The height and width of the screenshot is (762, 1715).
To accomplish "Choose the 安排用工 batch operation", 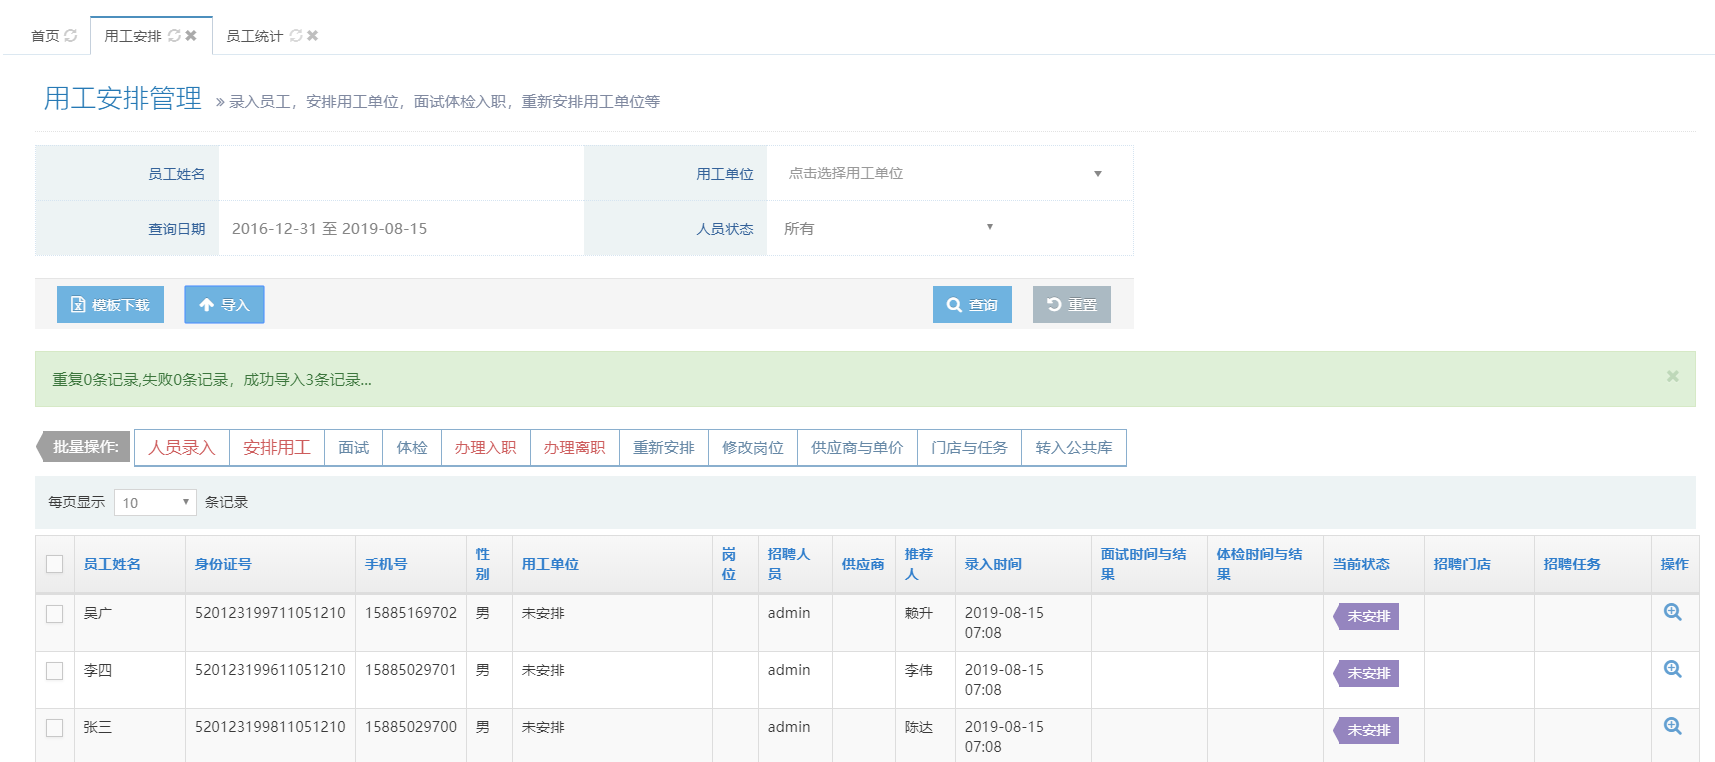I will pyautogui.click(x=277, y=448).
